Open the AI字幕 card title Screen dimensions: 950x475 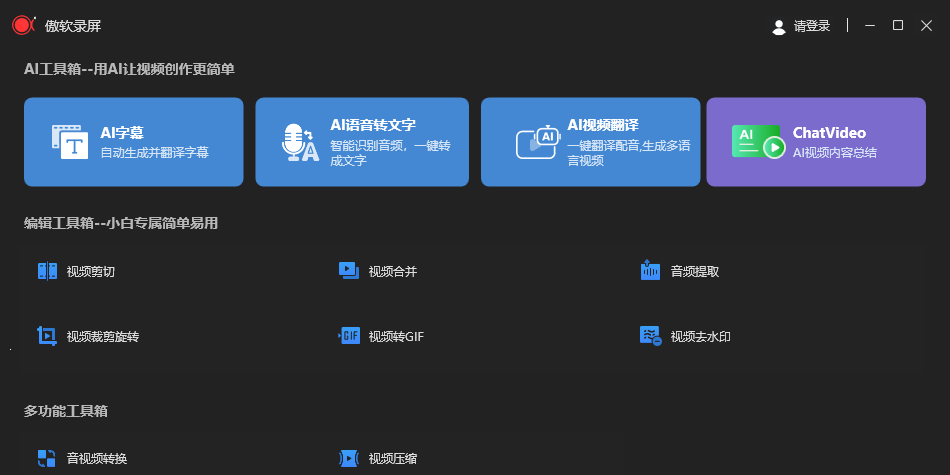click(122, 133)
